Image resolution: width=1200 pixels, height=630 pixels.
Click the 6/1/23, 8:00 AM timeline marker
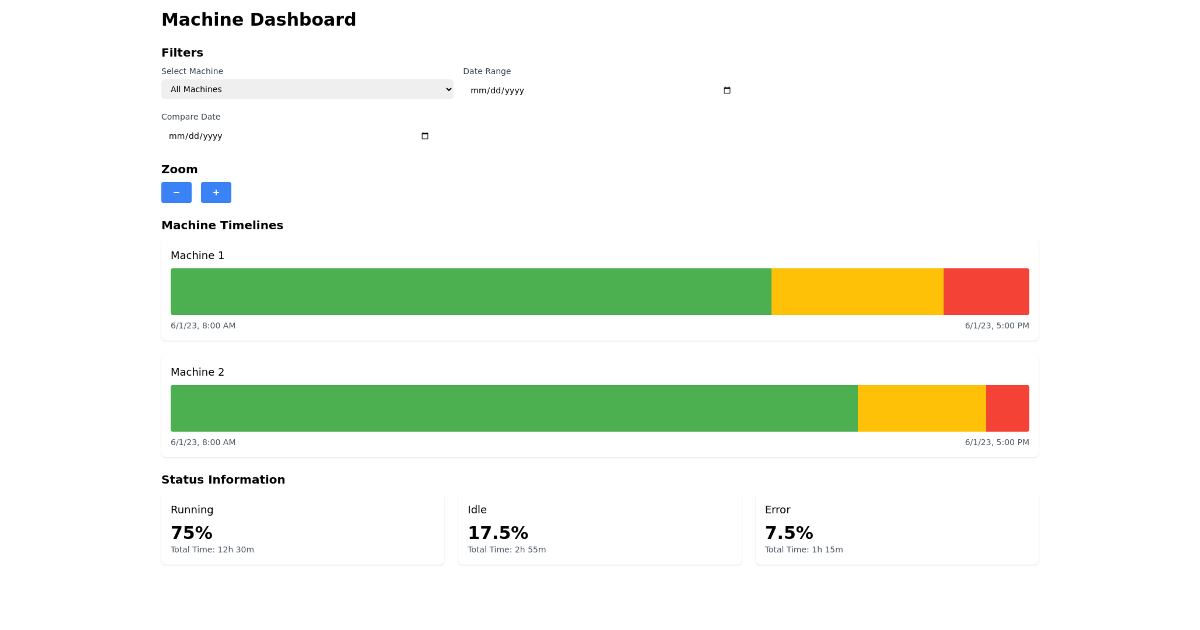(202, 325)
